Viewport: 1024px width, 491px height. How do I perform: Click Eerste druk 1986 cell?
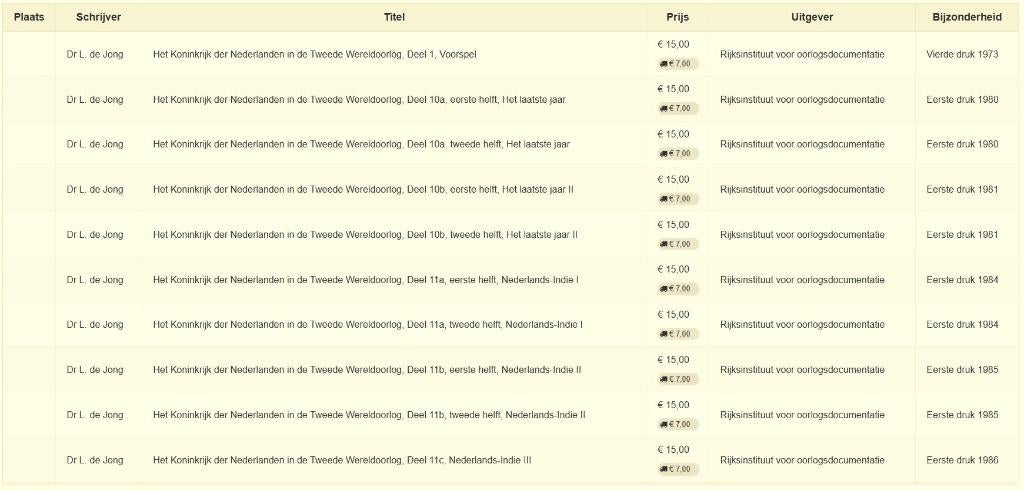962,460
